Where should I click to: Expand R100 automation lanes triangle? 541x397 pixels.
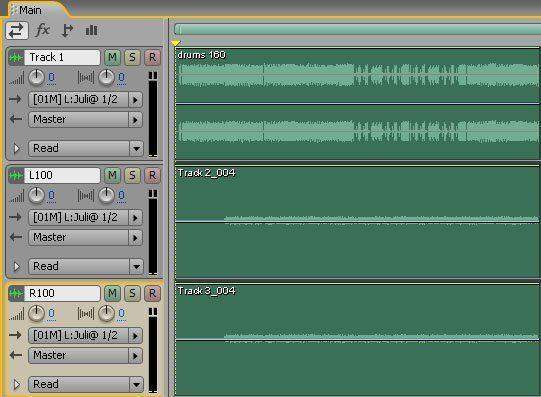(16, 384)
